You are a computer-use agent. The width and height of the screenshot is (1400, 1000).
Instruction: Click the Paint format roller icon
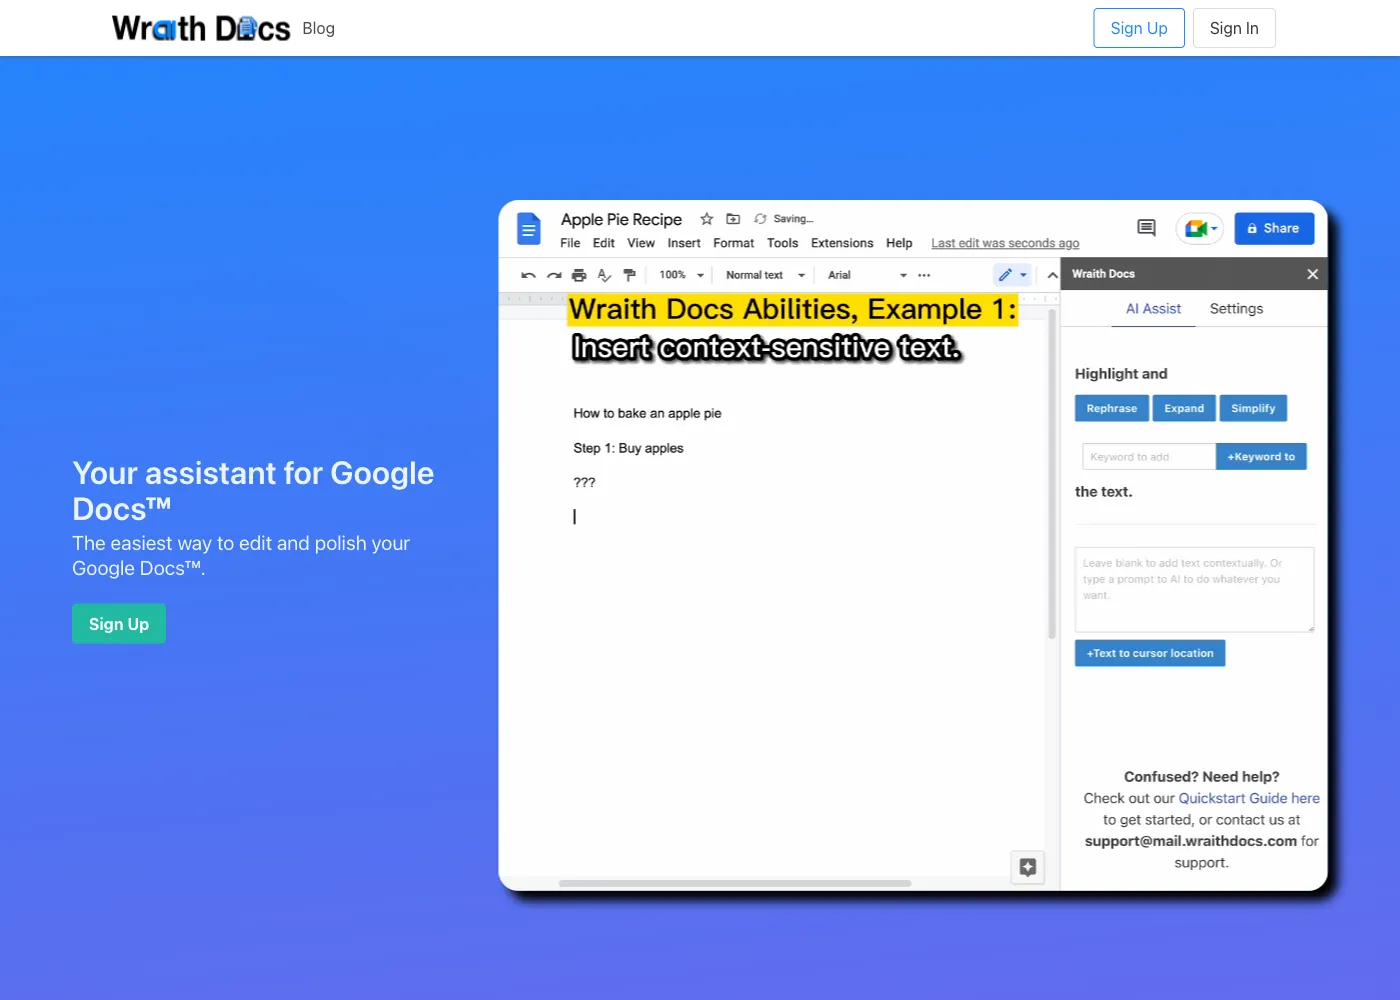point(629,275)
